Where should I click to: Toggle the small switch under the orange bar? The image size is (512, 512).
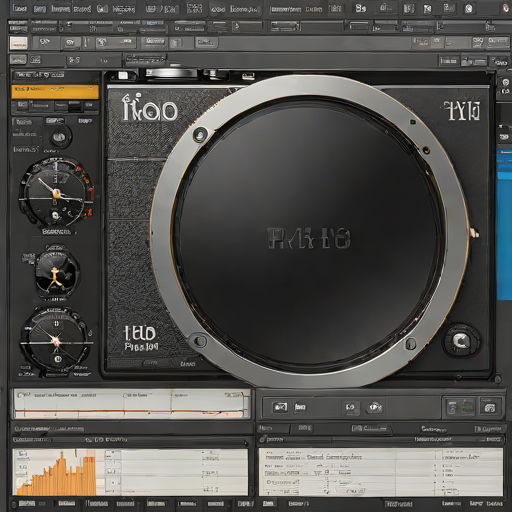click(75, 106)
